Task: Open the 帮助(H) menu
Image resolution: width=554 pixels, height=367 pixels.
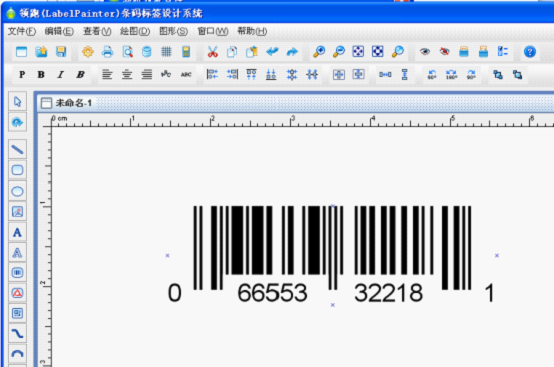Action: (x=252, y=31)
